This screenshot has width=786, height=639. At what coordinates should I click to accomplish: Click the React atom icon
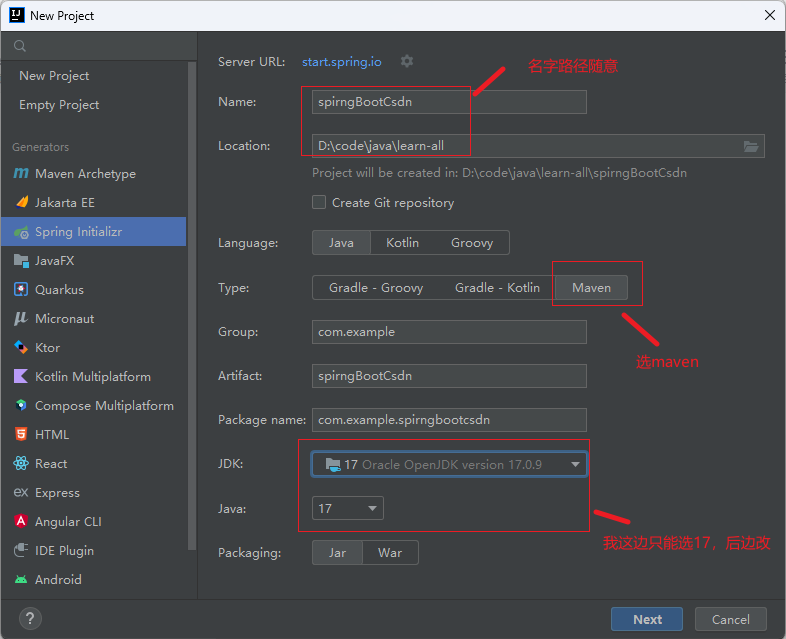pyautogui.click(x=21, y=464)
